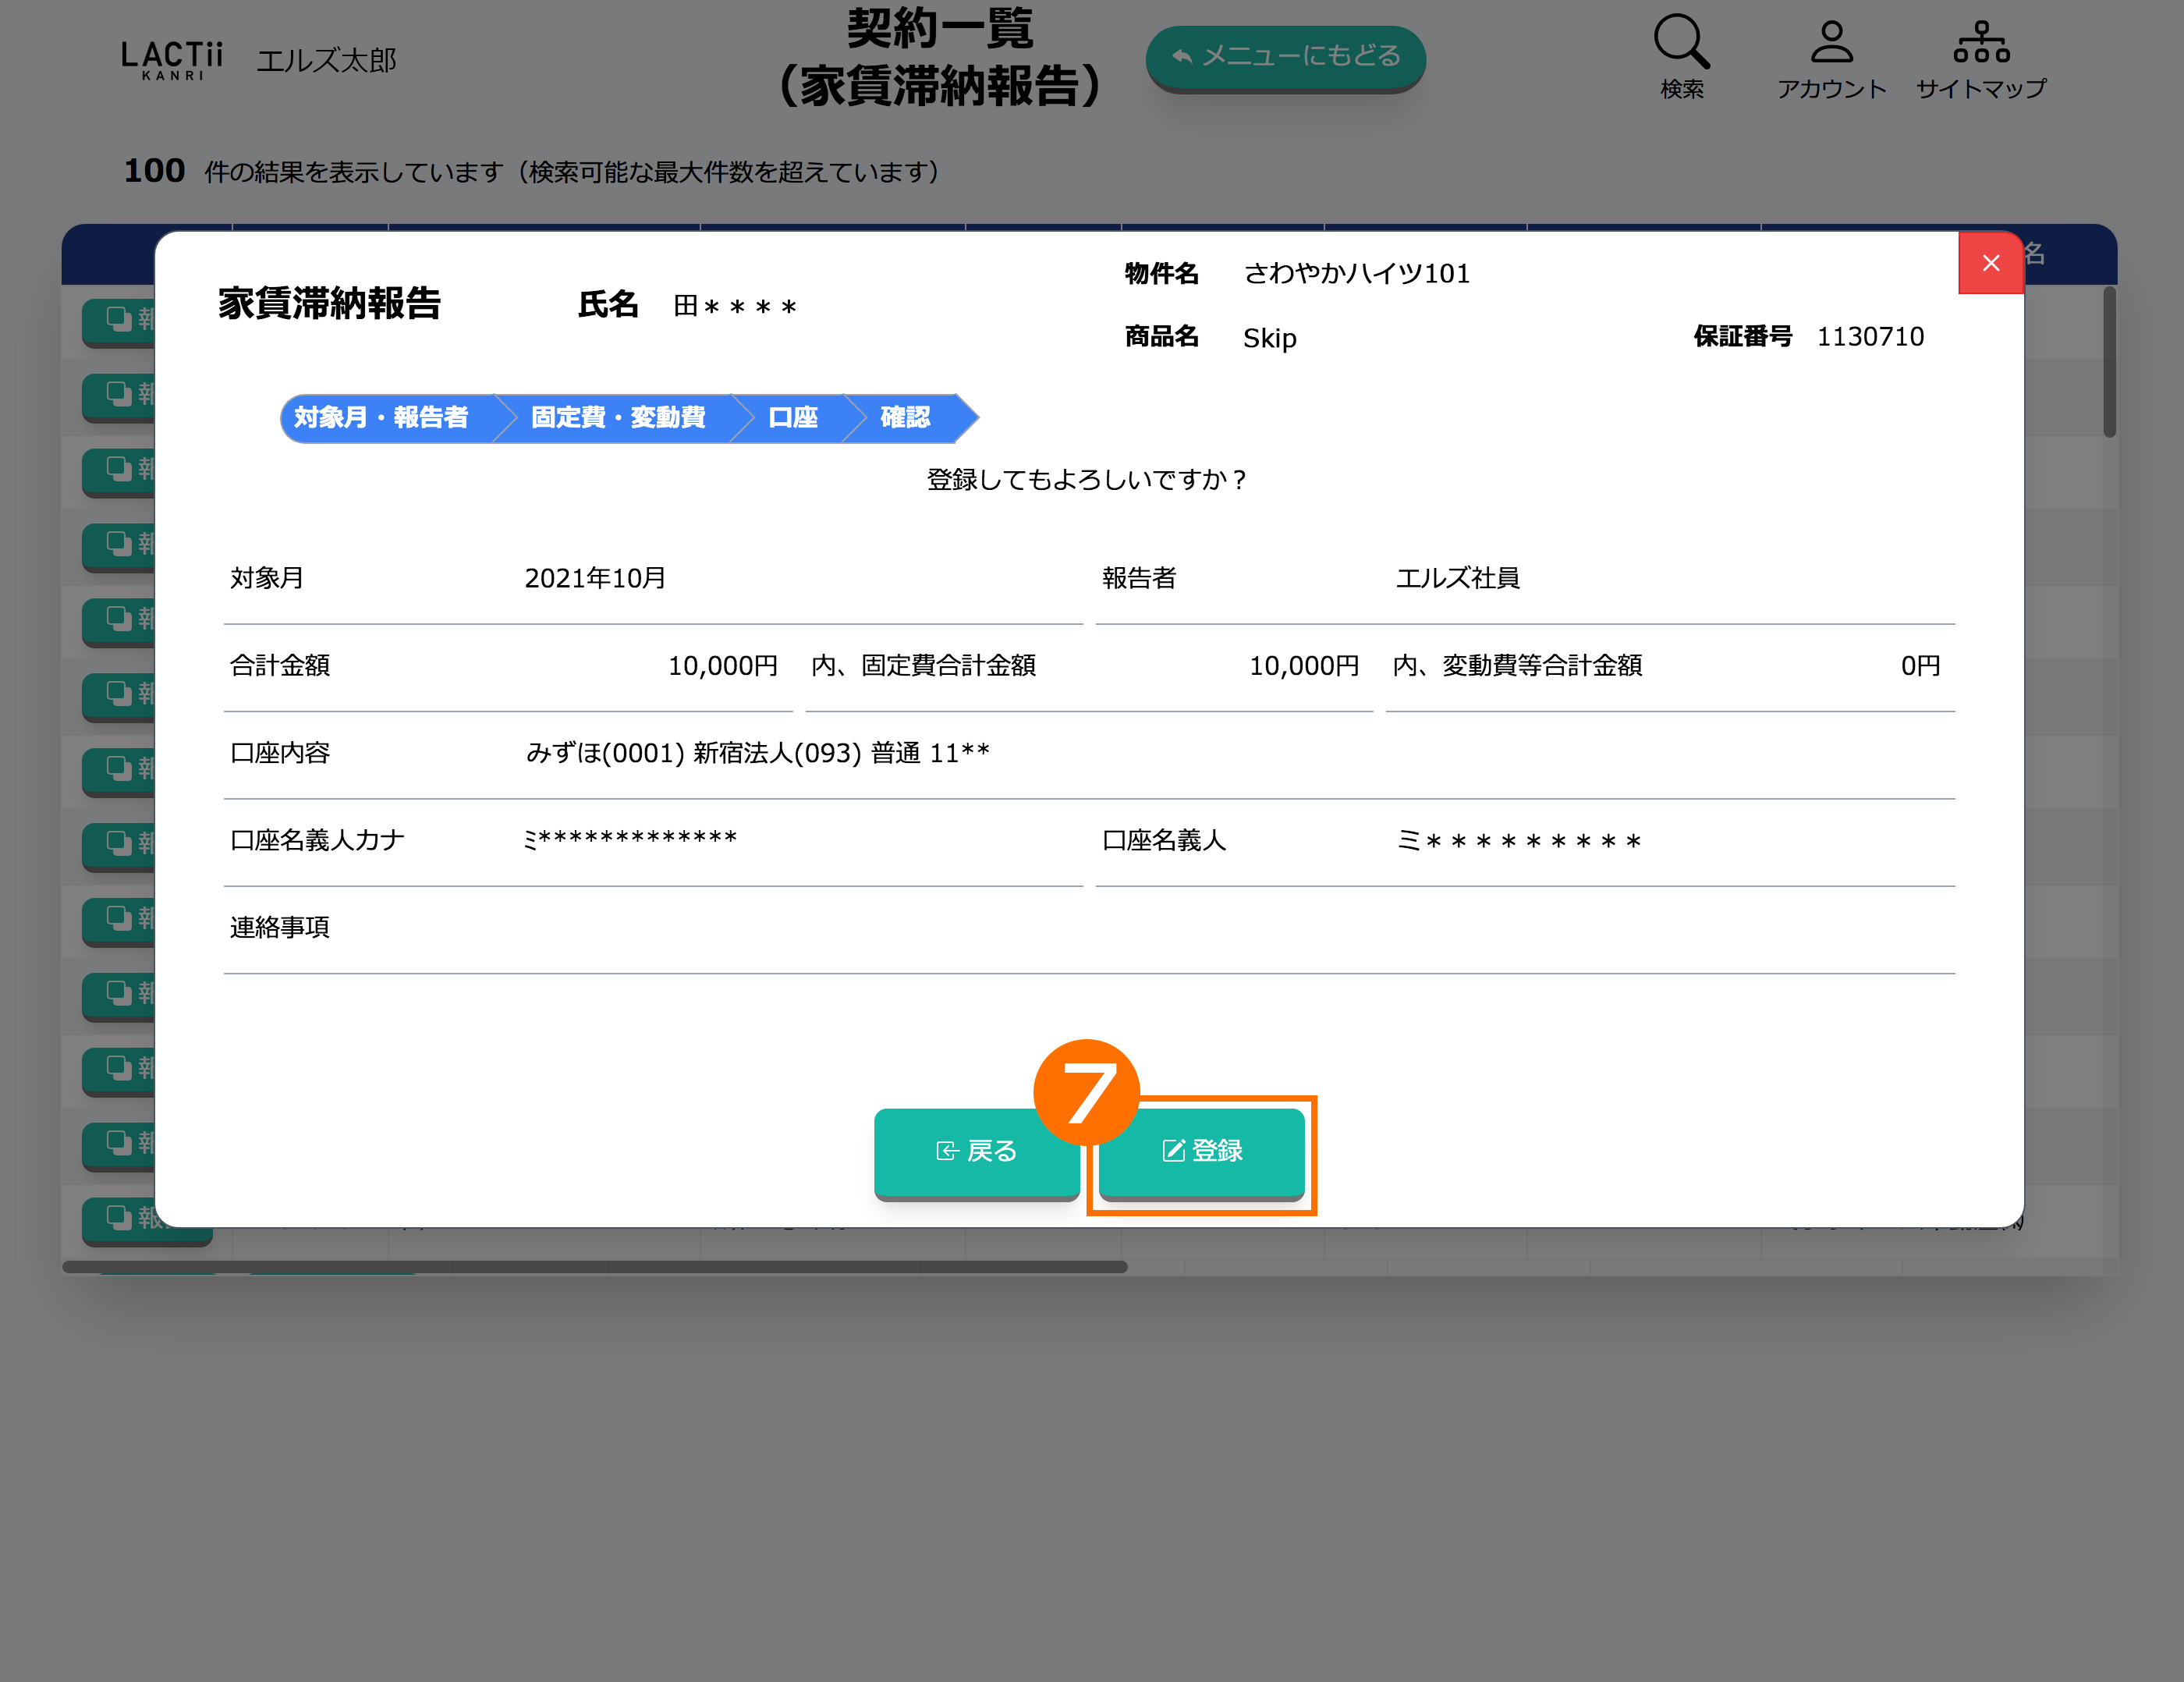This screenshot has height=1682, width=2184.
Task: Select the 確認 step tab
Action: pyautogui.click(x=905, y=417)
